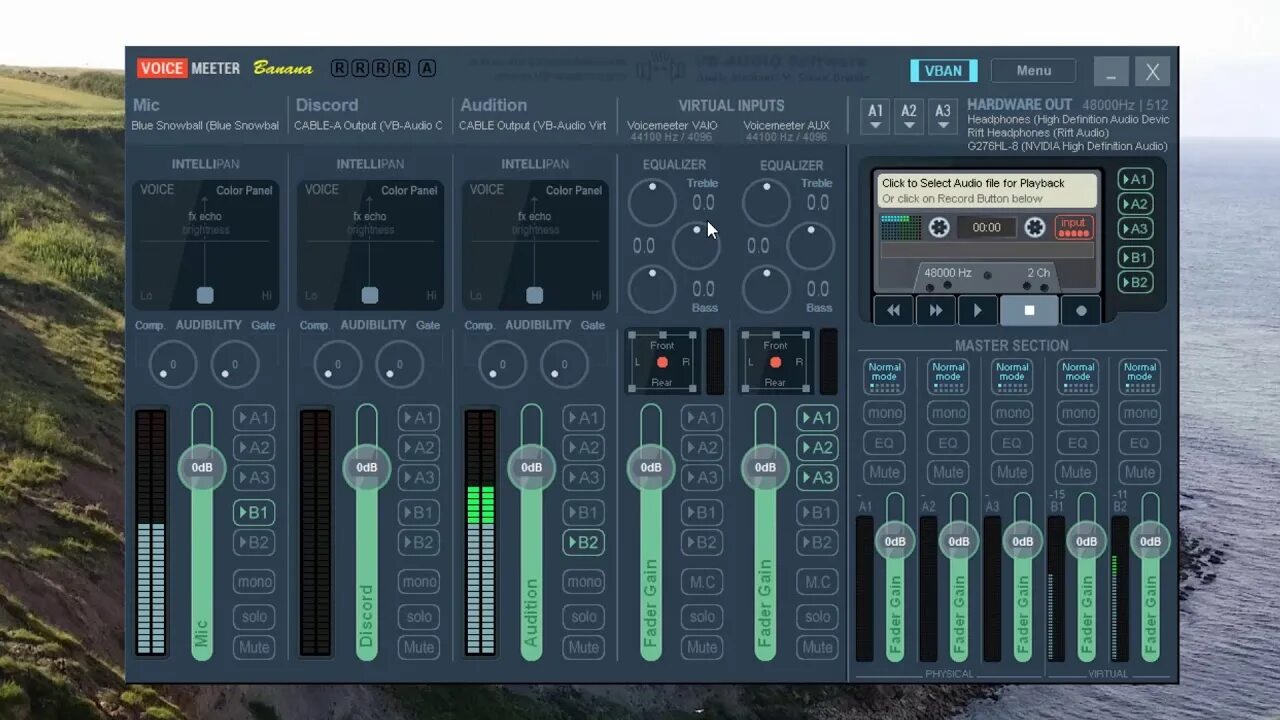The width and height of the screenshot is (1280, 720).
Task: Click the A icon in title bar
Action: [x=427, y=68]
